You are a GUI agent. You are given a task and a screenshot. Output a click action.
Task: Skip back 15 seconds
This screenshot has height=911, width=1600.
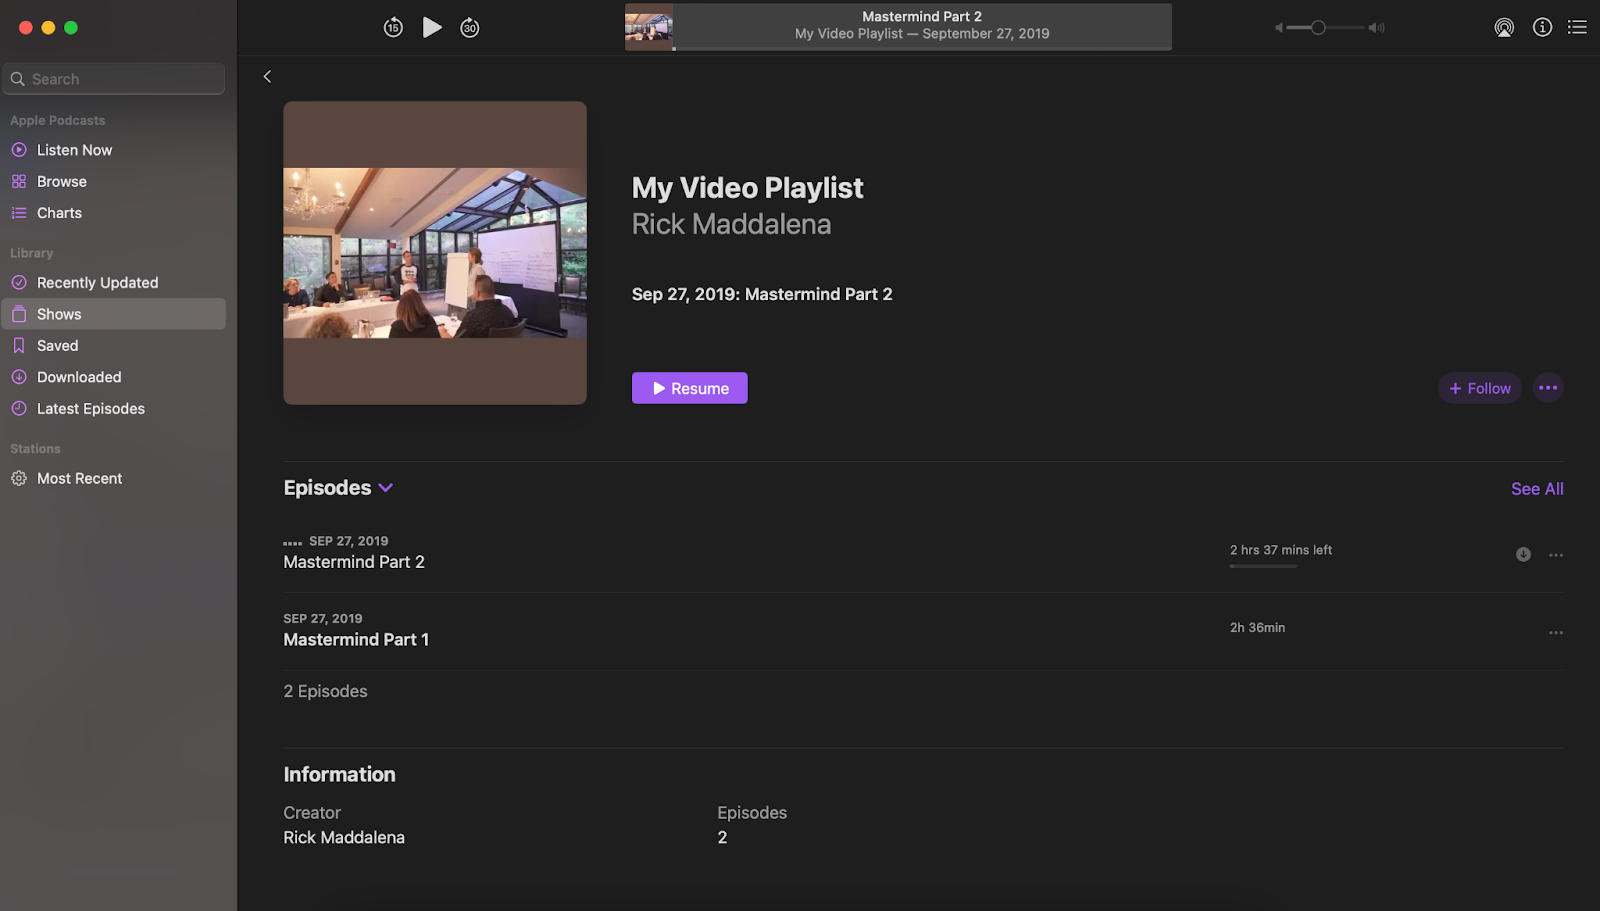(393, 28)
